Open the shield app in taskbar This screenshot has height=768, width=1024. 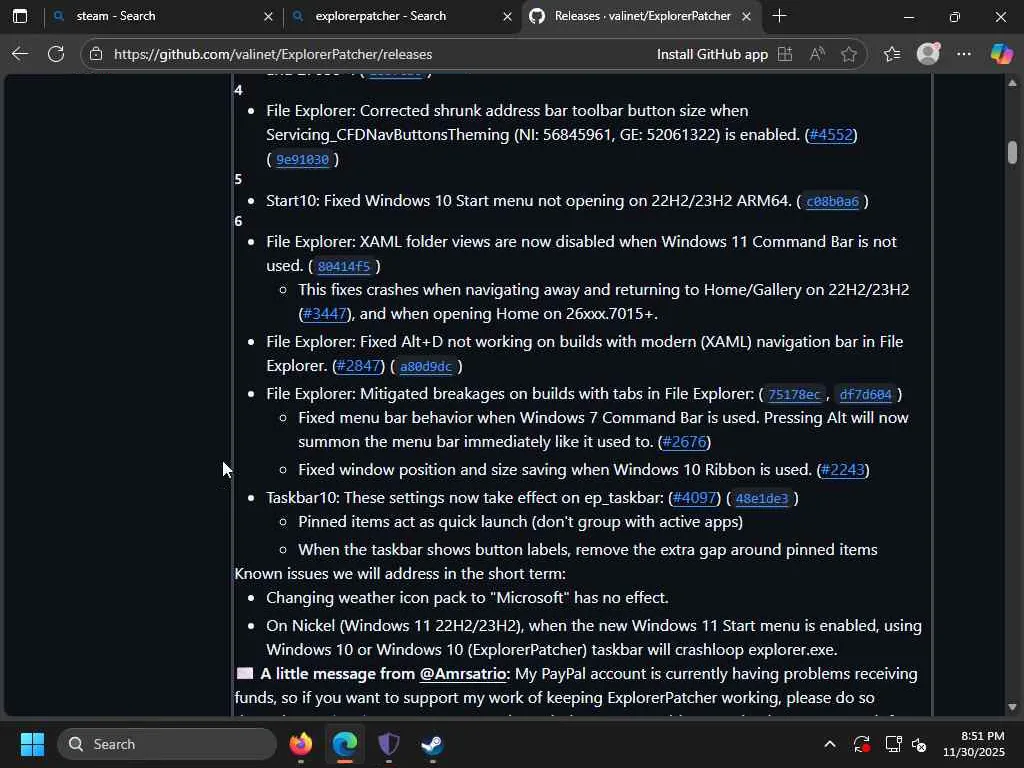tap(389, 744)
